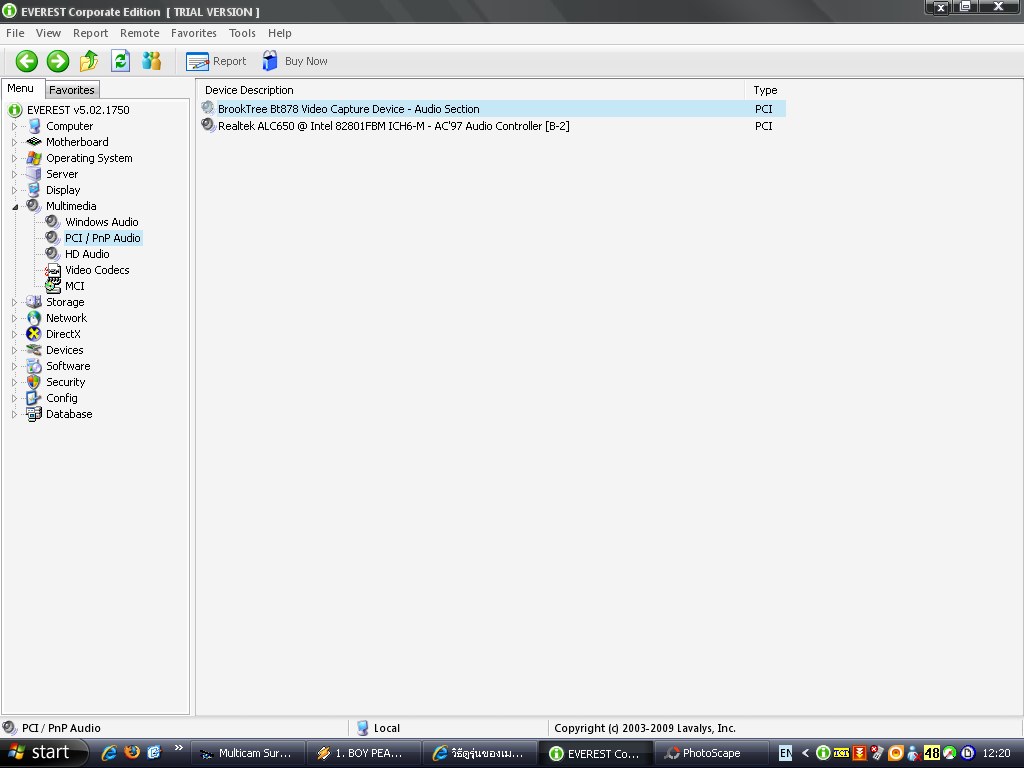The image size is (1024, 768).
Task: Expand the Display tree node
Action: pos(14,190)
